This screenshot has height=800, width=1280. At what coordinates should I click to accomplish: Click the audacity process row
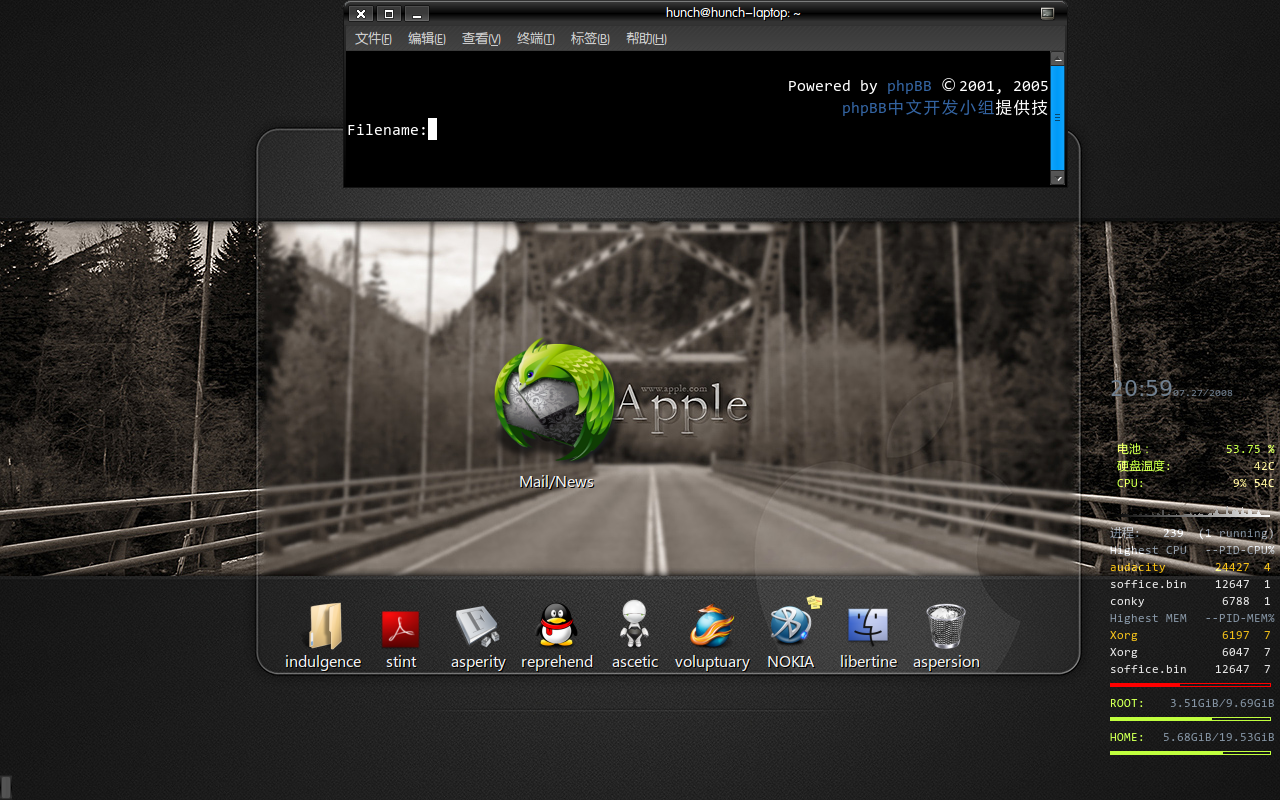point(1190,567)
